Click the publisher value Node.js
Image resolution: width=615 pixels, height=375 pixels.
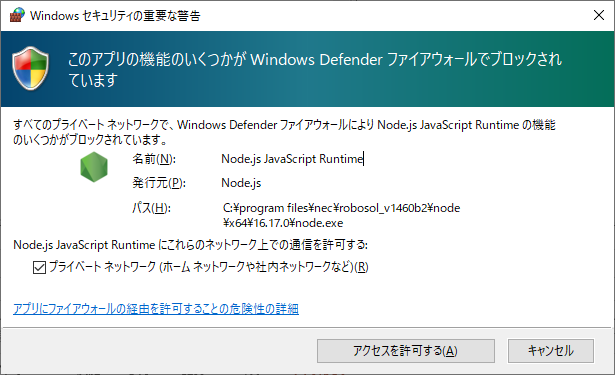coord(241,183)
